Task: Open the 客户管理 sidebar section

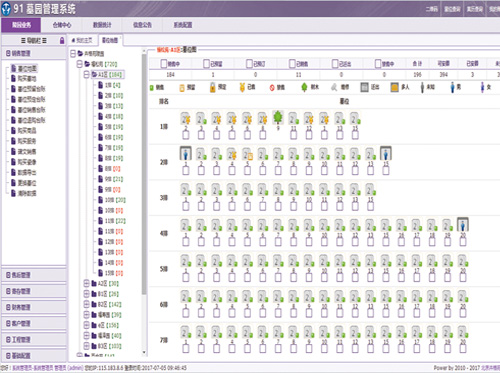Action: 34,323
